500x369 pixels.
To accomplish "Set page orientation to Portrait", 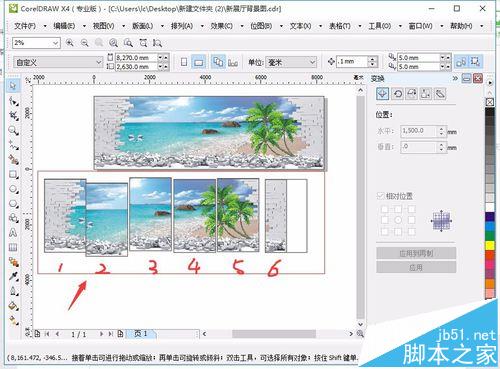I will 184,62.
